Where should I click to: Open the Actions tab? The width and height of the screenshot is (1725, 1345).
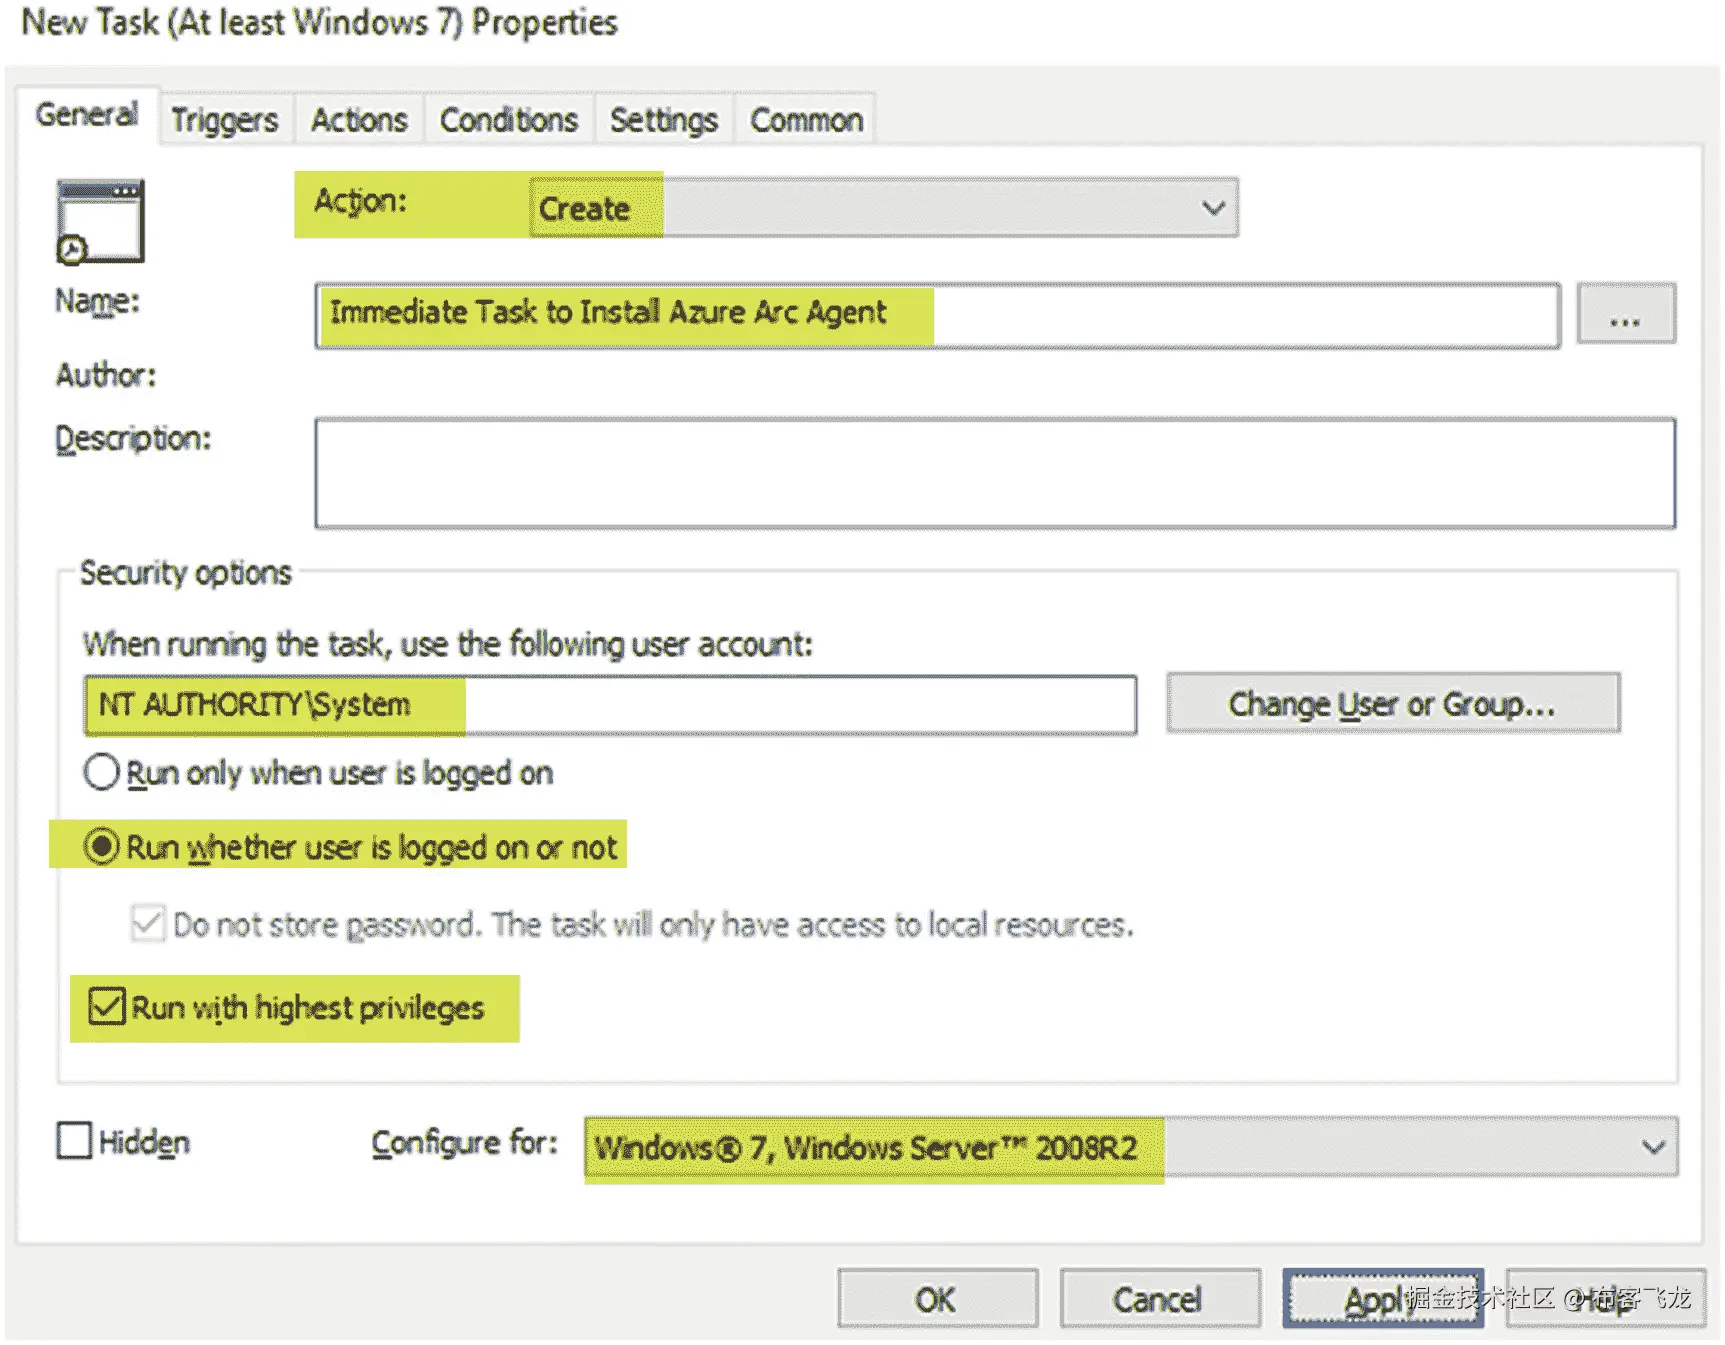click(359, 120)
